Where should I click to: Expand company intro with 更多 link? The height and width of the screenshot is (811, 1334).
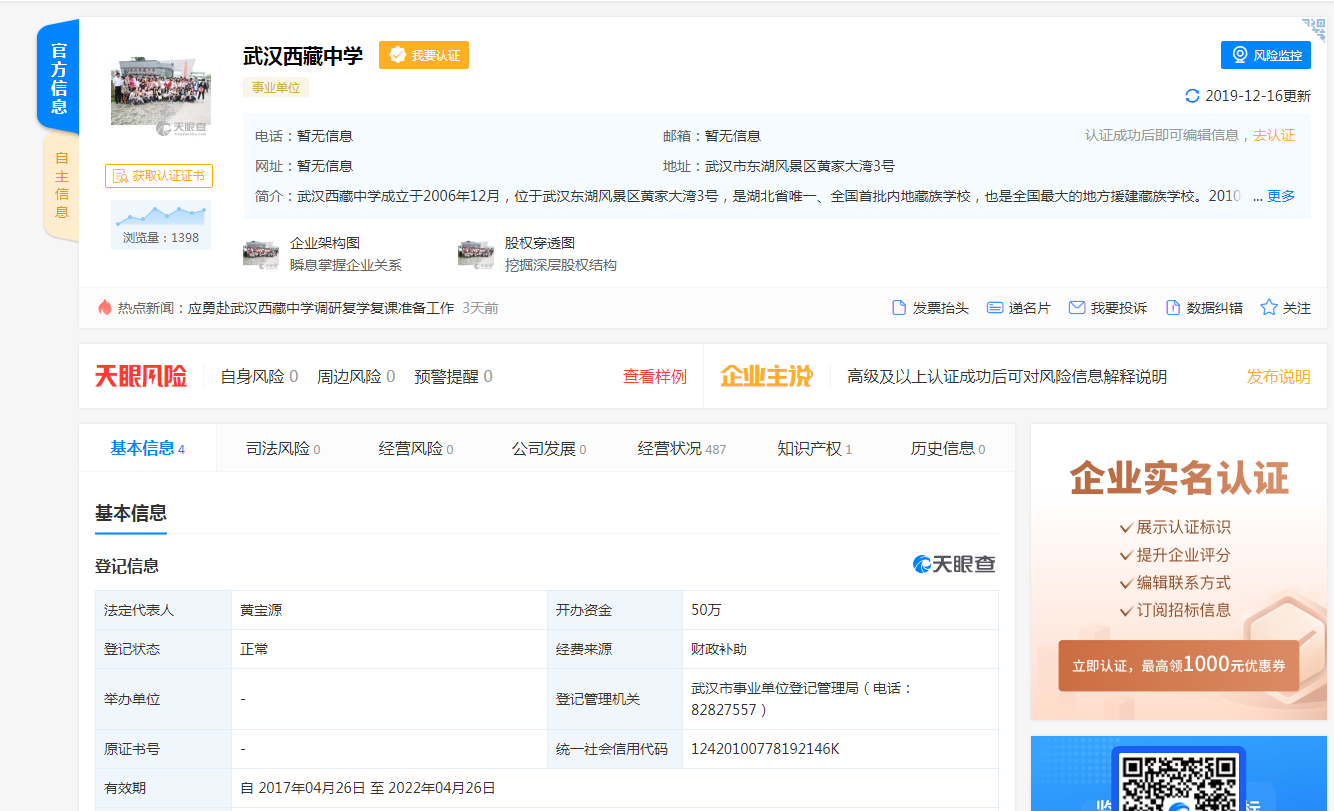click(1281, 196)
